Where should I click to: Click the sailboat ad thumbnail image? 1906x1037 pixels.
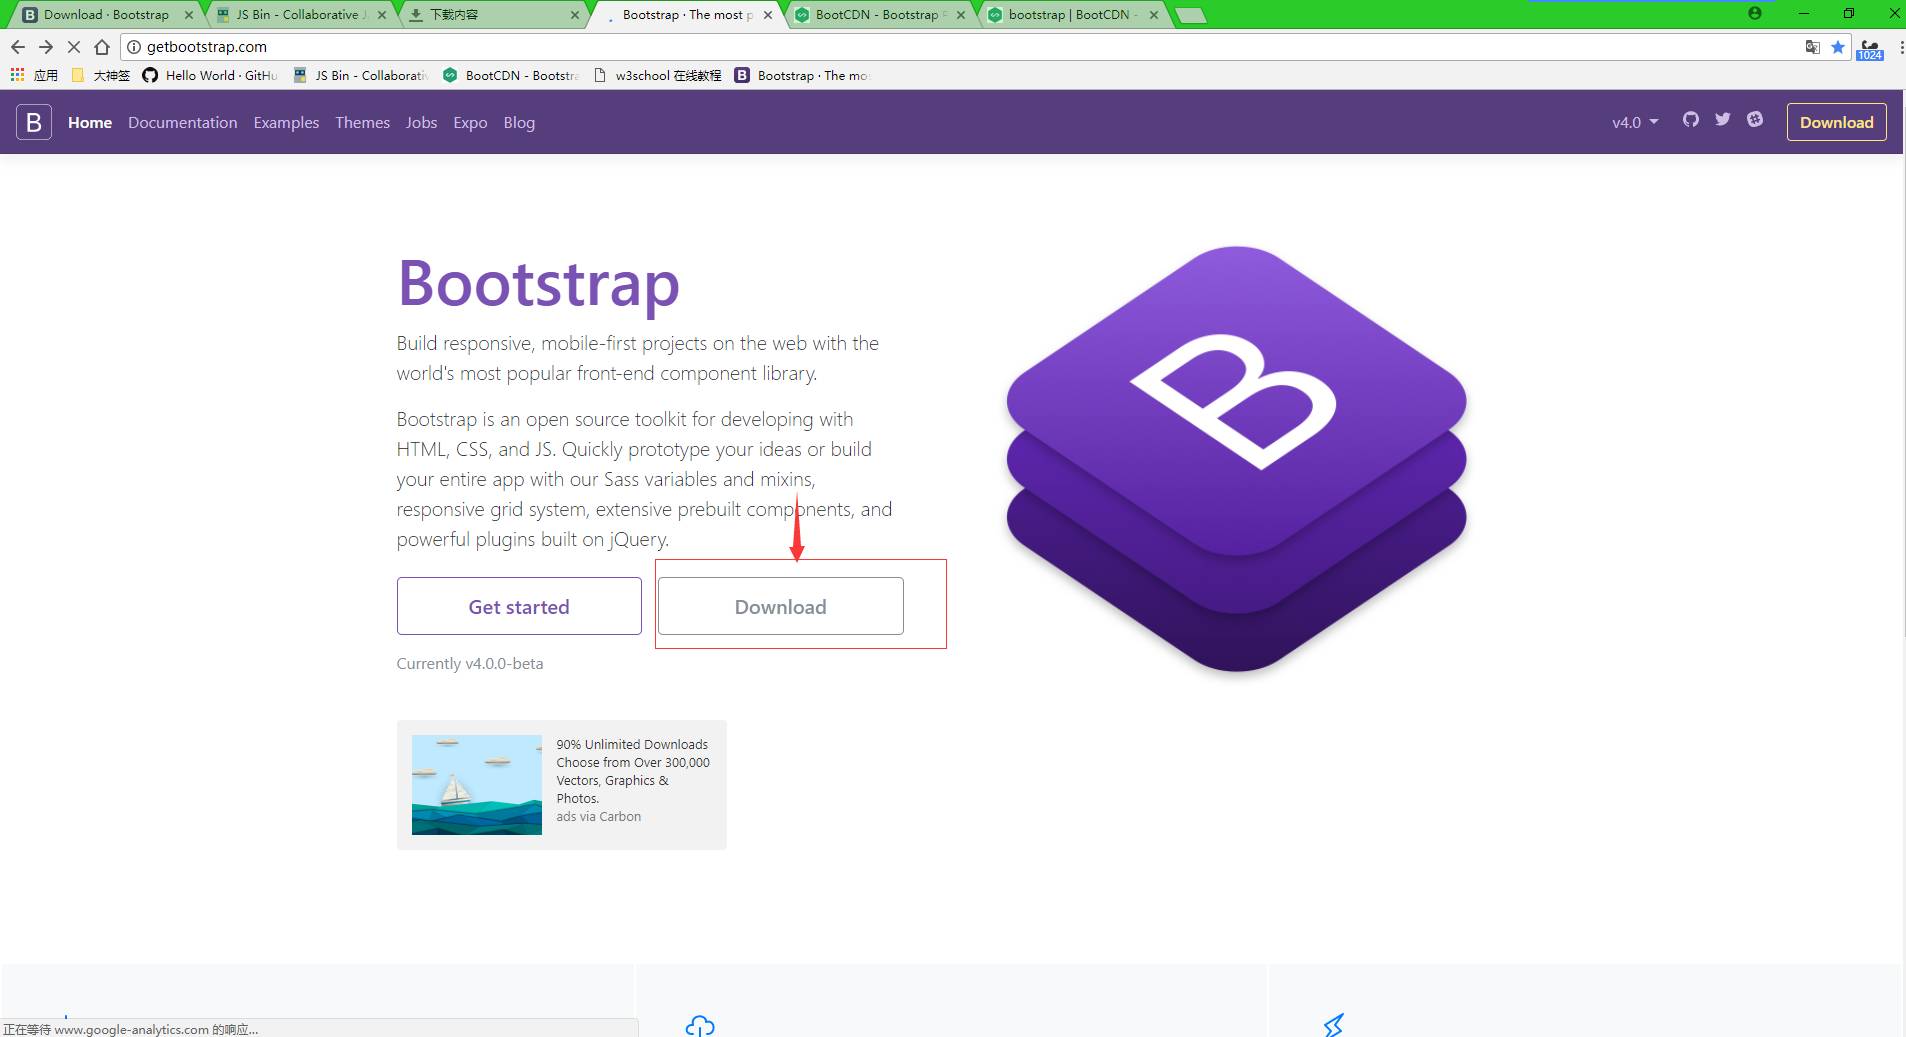[x=477, y=785]
